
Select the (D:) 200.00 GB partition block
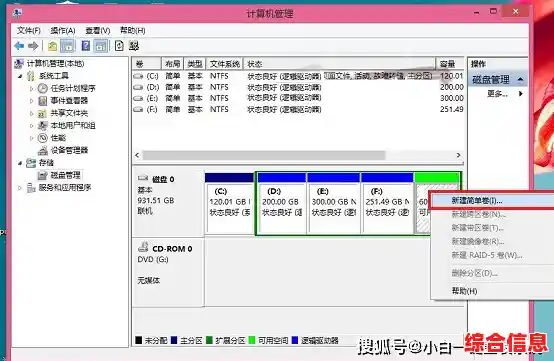pos(282,203)
